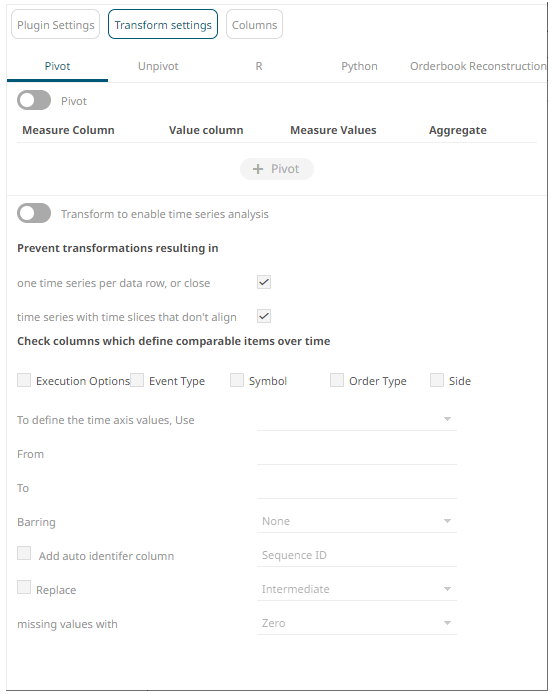Open the Barring dropdown showing None

pyautogui.click(x=357, y=521)
